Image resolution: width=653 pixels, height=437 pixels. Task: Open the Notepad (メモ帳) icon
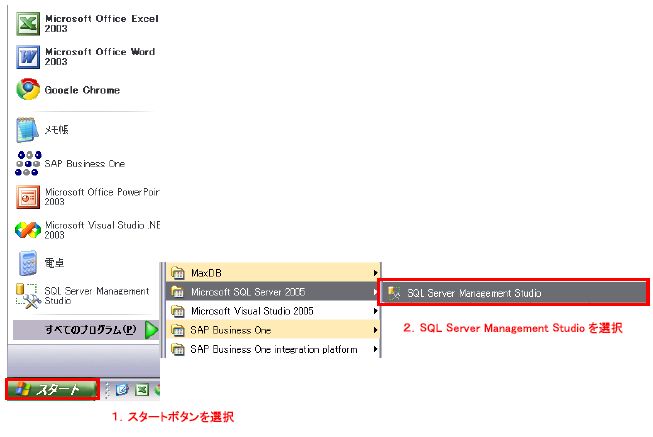pyautogui.click(x=27, y=130)
